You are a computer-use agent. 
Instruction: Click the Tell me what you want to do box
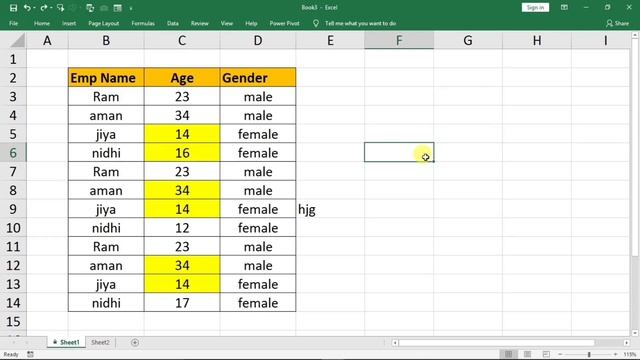pos(360,24)
